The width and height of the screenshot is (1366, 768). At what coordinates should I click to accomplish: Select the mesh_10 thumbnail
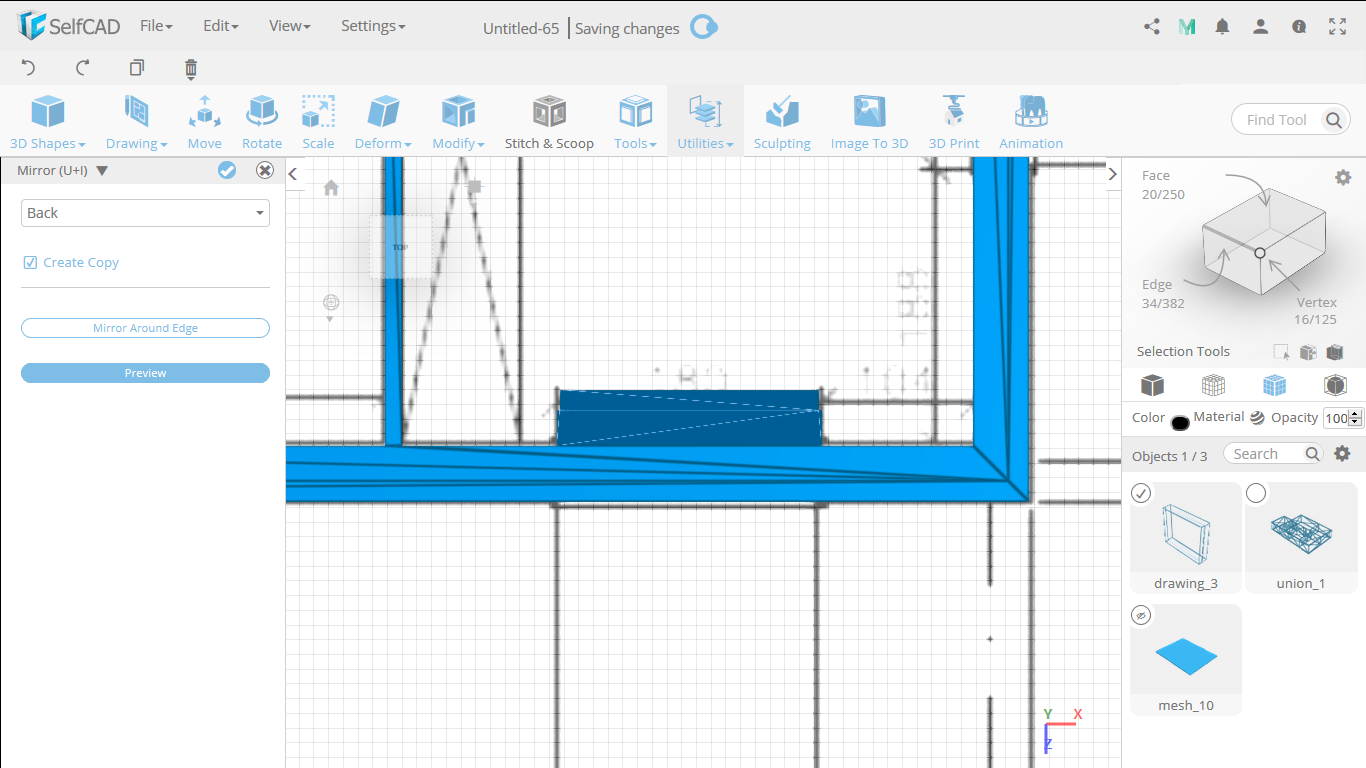(1186, 659)
